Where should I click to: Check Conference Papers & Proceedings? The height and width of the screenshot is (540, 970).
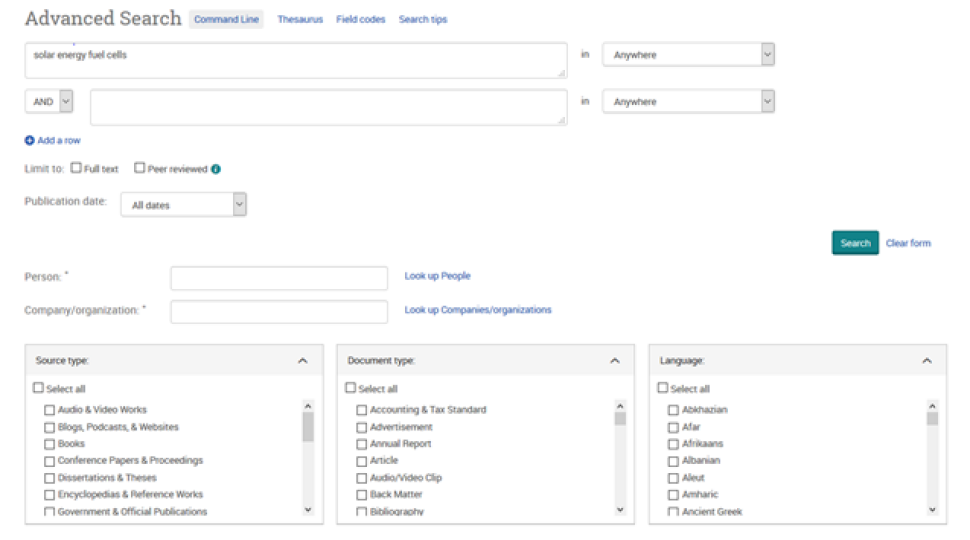pos(49,461)
